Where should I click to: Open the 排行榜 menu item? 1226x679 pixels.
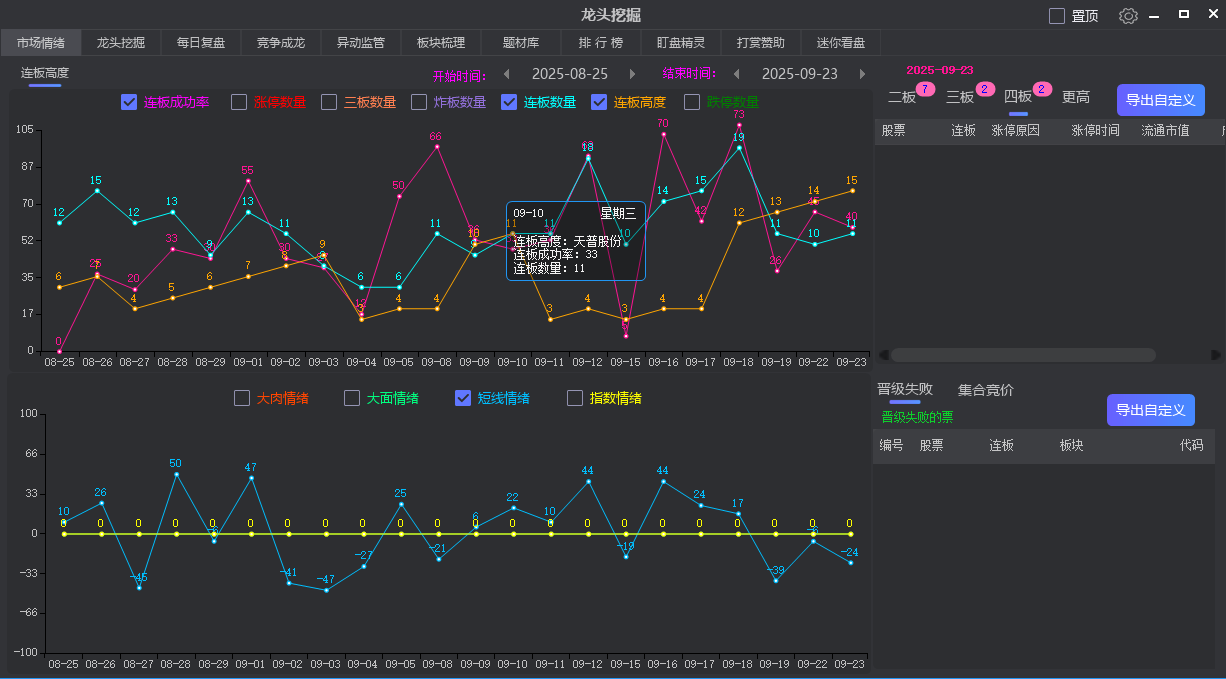pyautogui.click(x=599, y=42)
